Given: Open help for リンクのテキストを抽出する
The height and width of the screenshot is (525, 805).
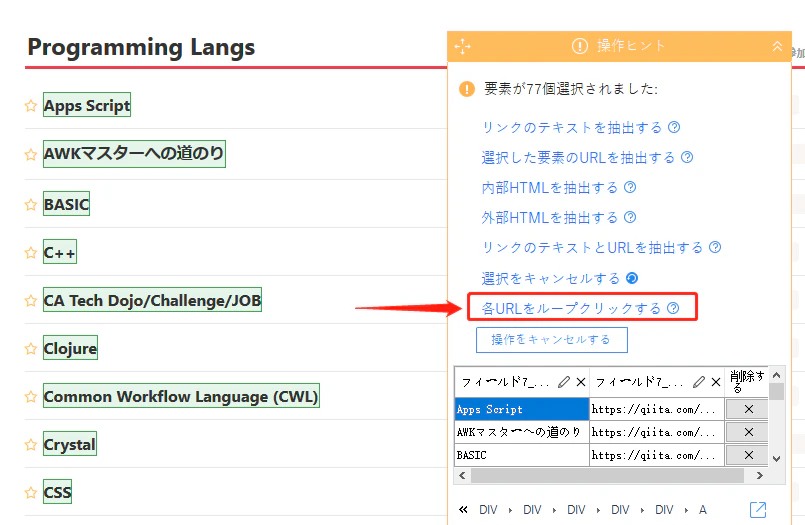Looking at the screenshot, I should pos(674,127).
